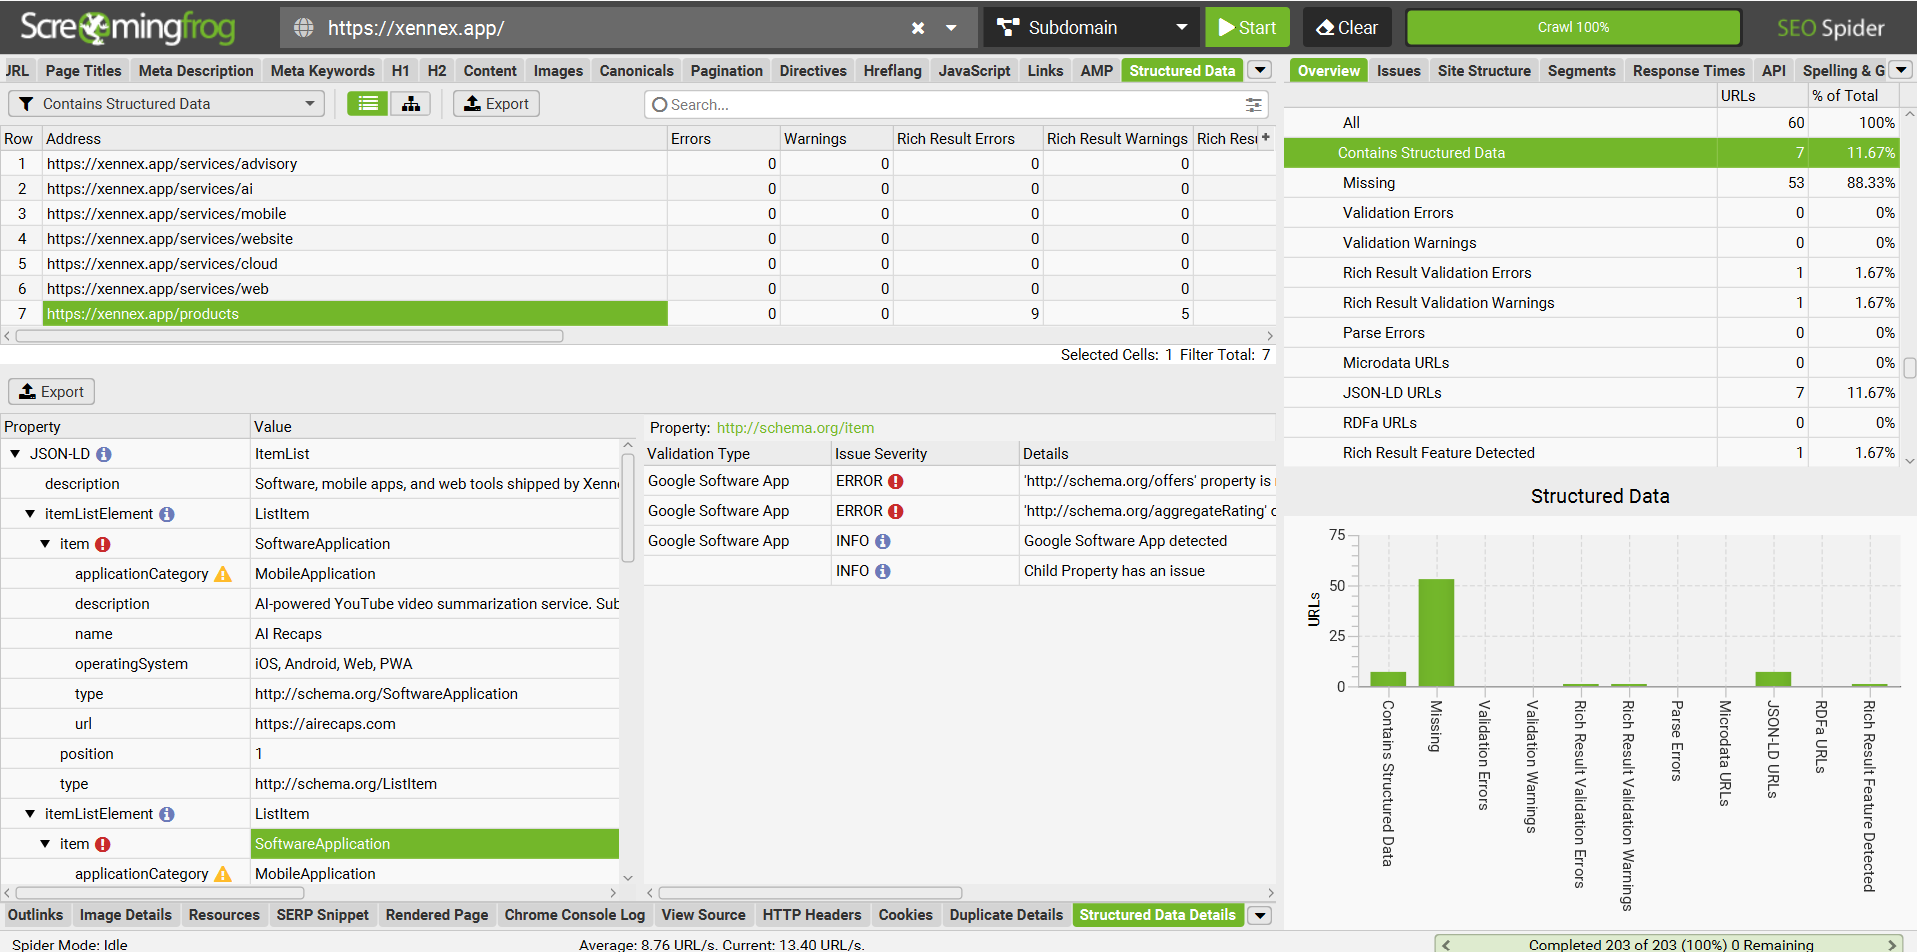Export the structured data table
This screenshot has height=952, width=1917.
[x=496, y=104]
